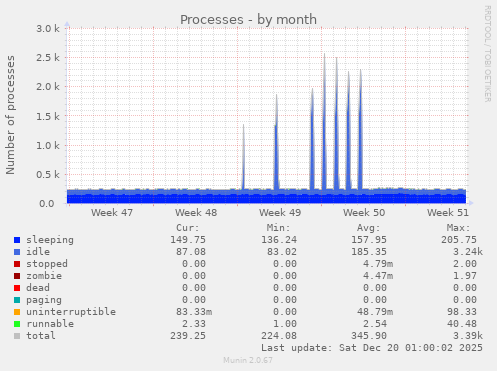This screenshot has height=371, width=497.
Task: Click the 'Last update' timestamp text
Action: click(x=372, y=348)
